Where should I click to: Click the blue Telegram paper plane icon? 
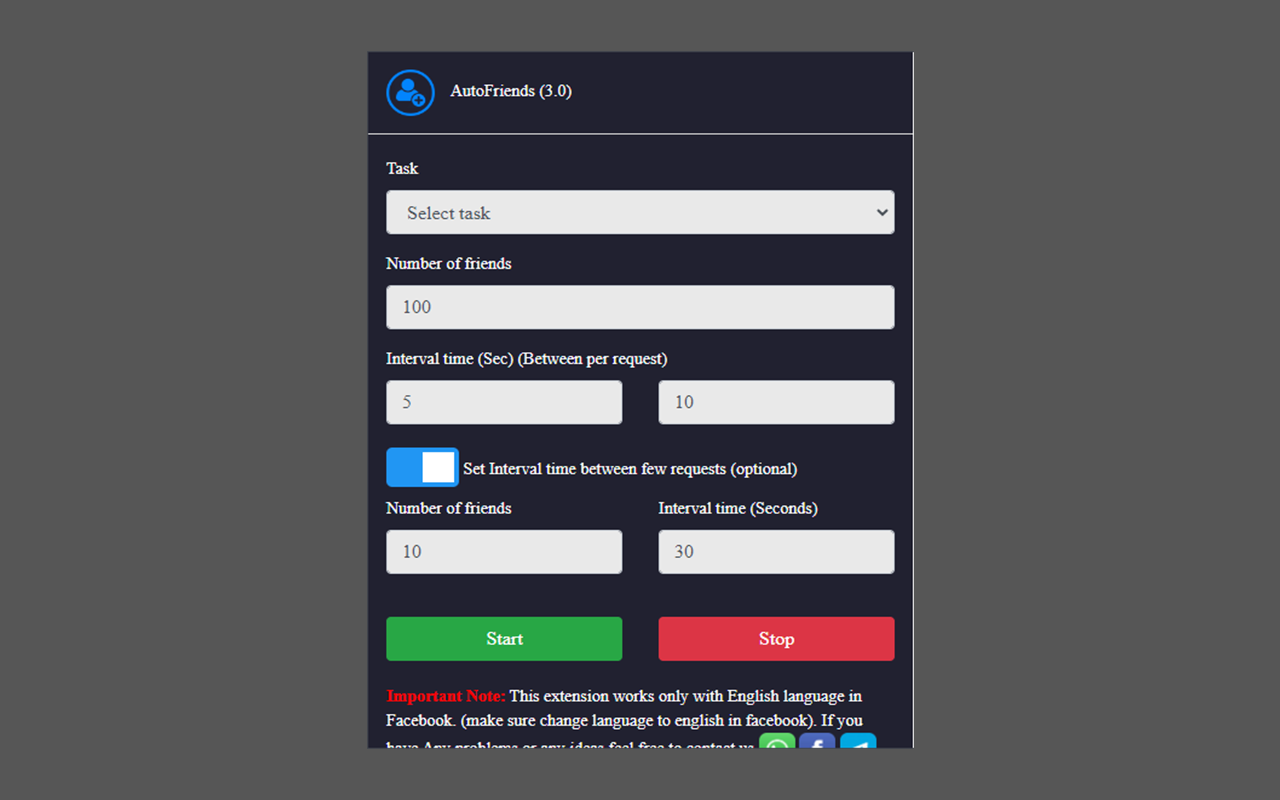[858, 745]
